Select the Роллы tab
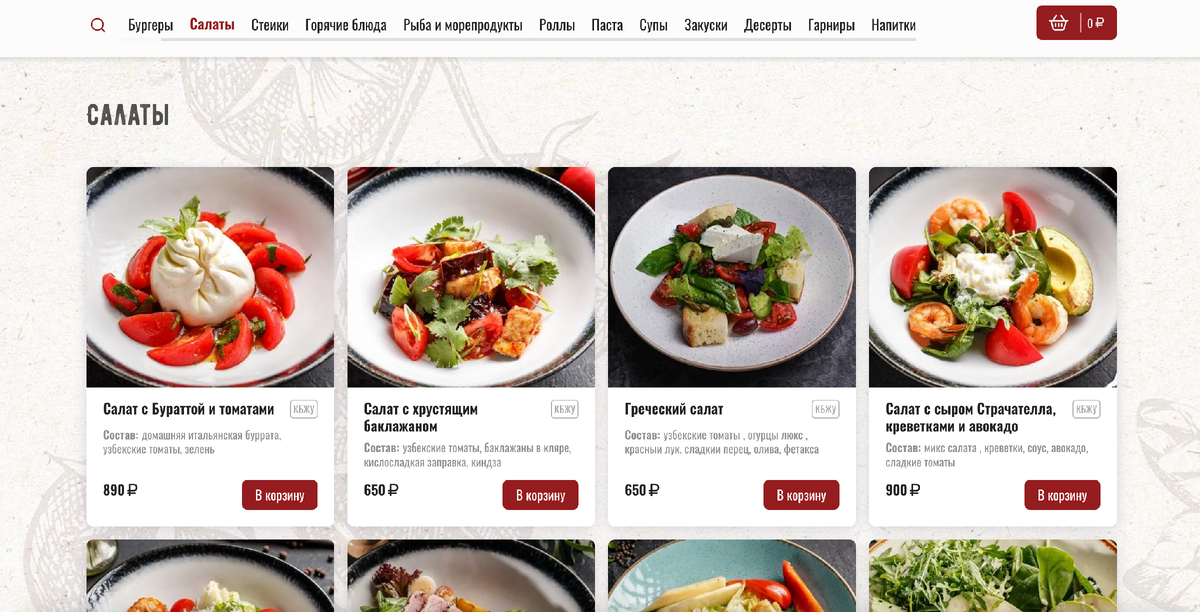Image resolution: width=1200 pixels, height=612 pixels. [557, 25]
